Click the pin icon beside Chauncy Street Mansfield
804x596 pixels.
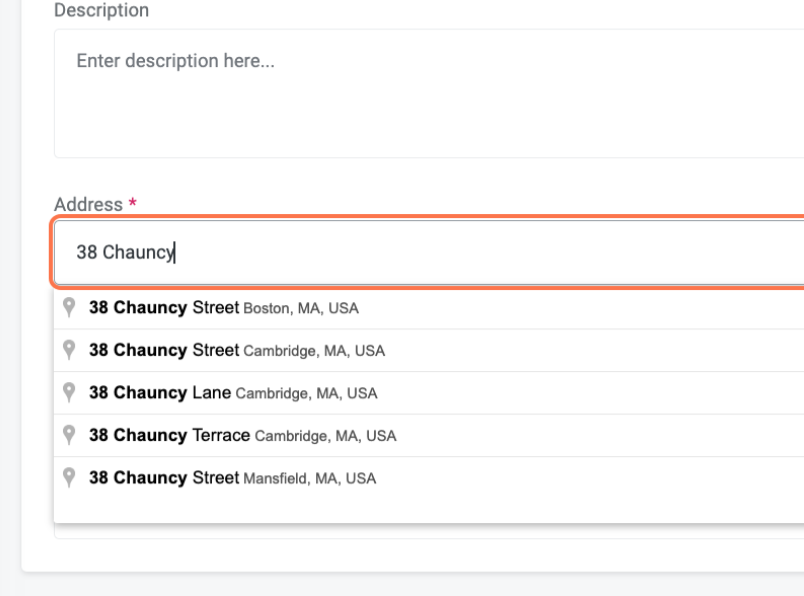(68, 477)
